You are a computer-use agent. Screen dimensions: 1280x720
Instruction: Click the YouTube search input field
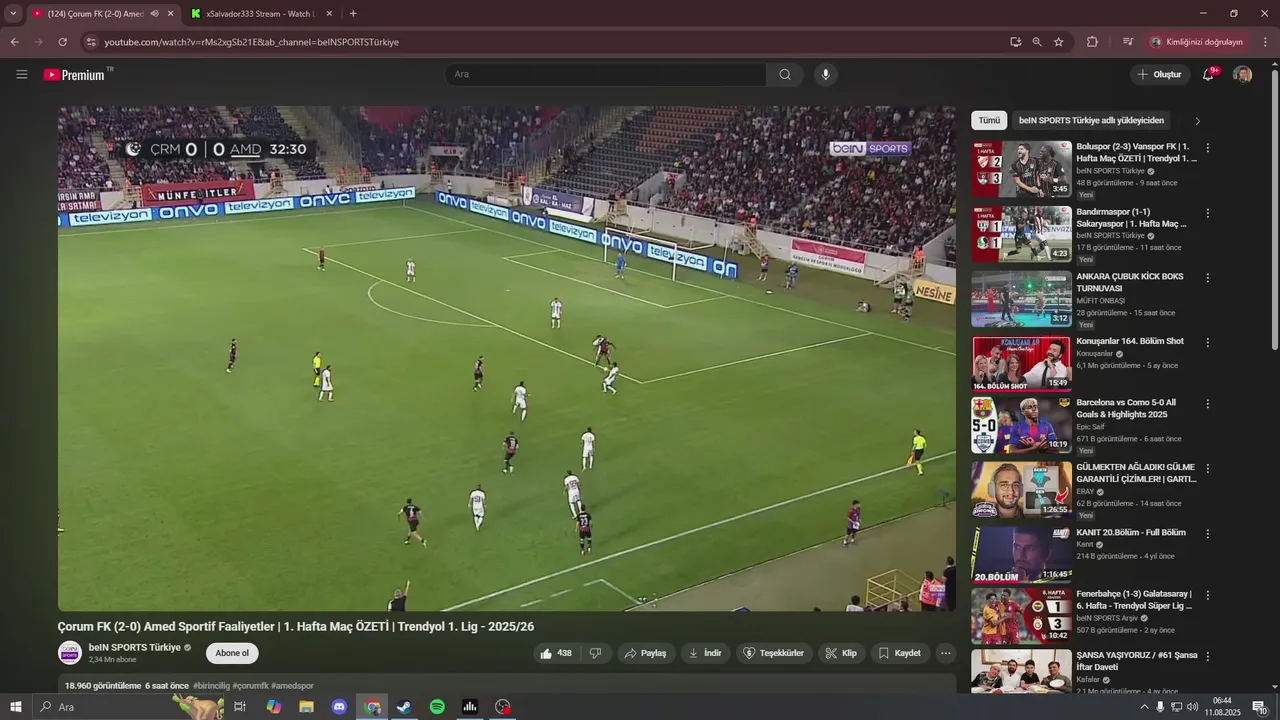[x=605, y=74]
